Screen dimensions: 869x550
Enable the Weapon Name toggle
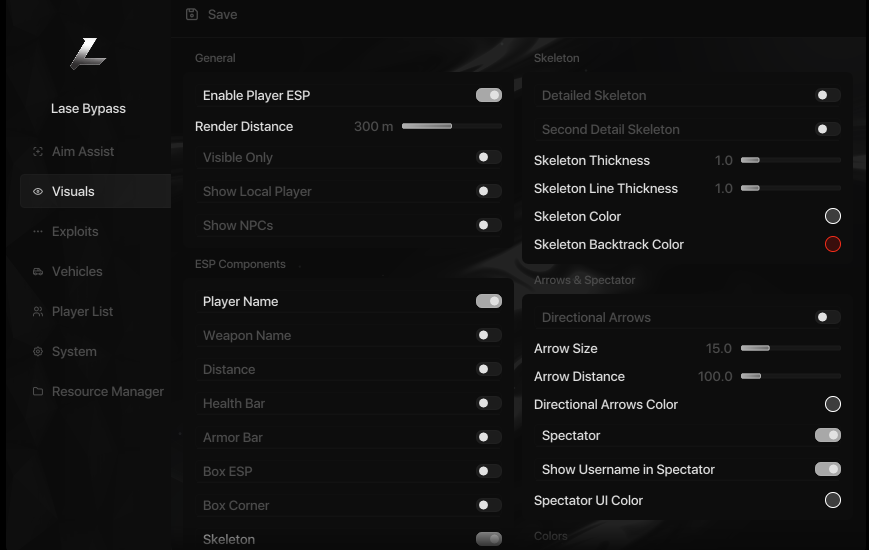(x=489, y=335)
